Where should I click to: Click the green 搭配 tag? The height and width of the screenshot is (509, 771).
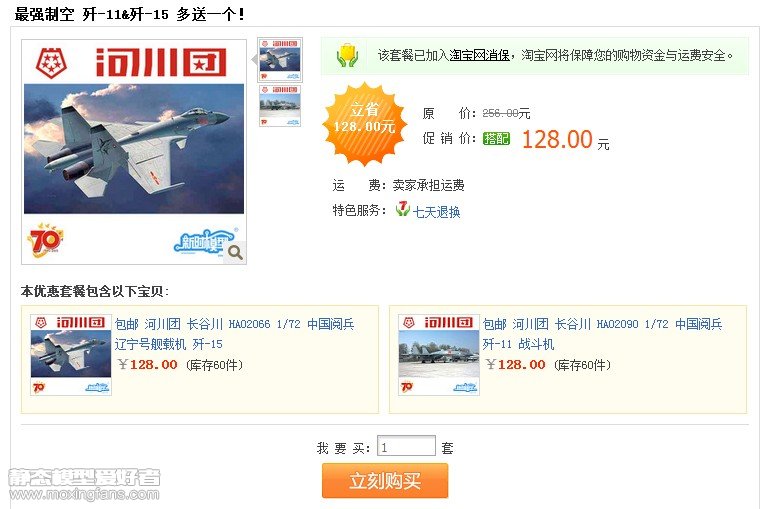(496, 139)
